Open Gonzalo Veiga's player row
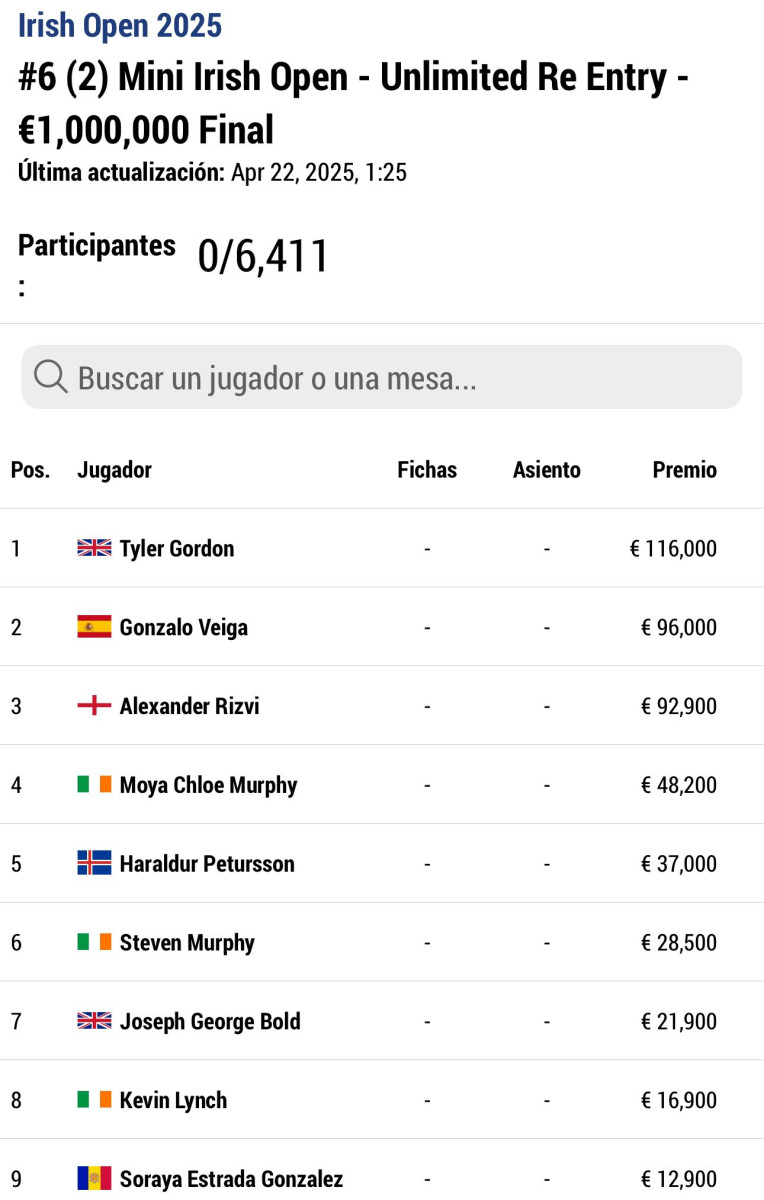Image resolution: width=764 pixels, height=1200 pixels. point(382,627)
